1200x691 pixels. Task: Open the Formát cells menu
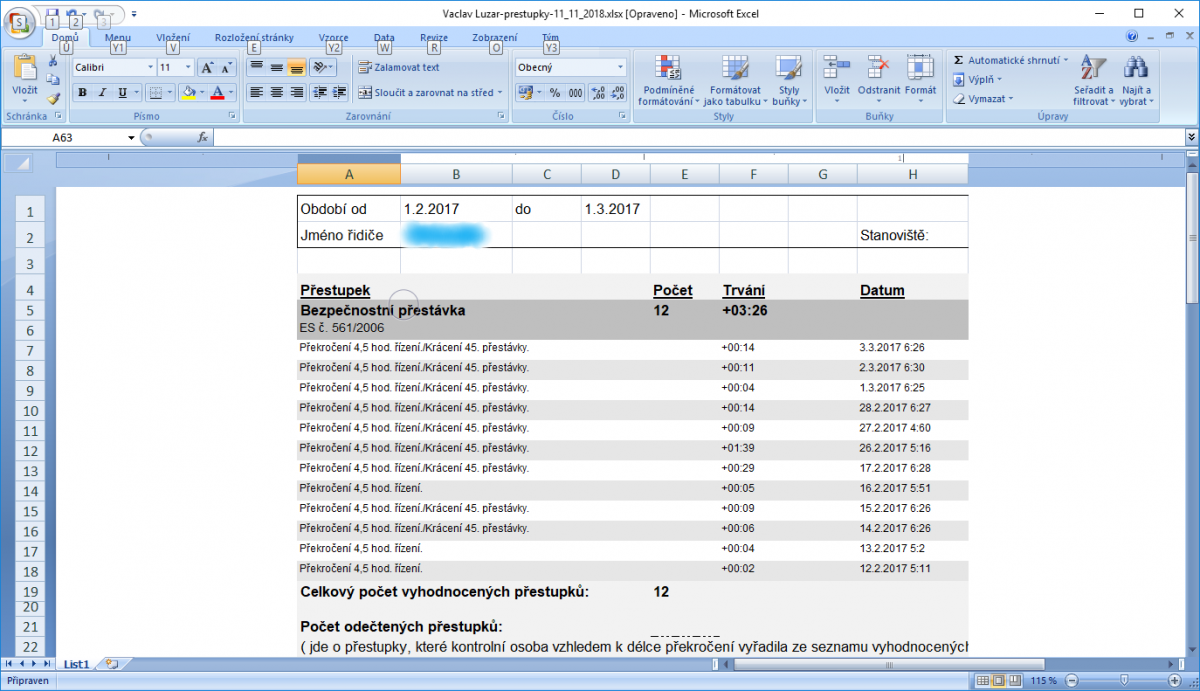920,80
